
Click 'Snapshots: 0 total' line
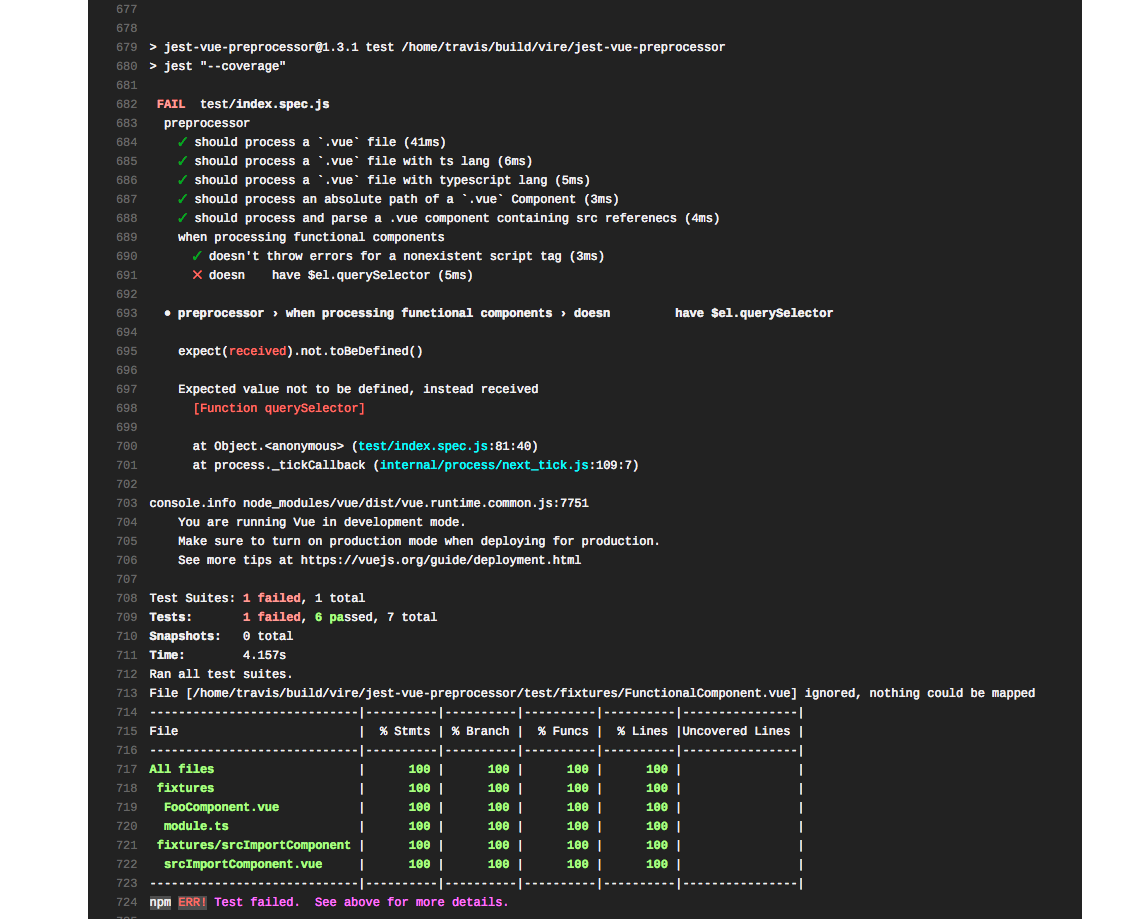[221, 636]
